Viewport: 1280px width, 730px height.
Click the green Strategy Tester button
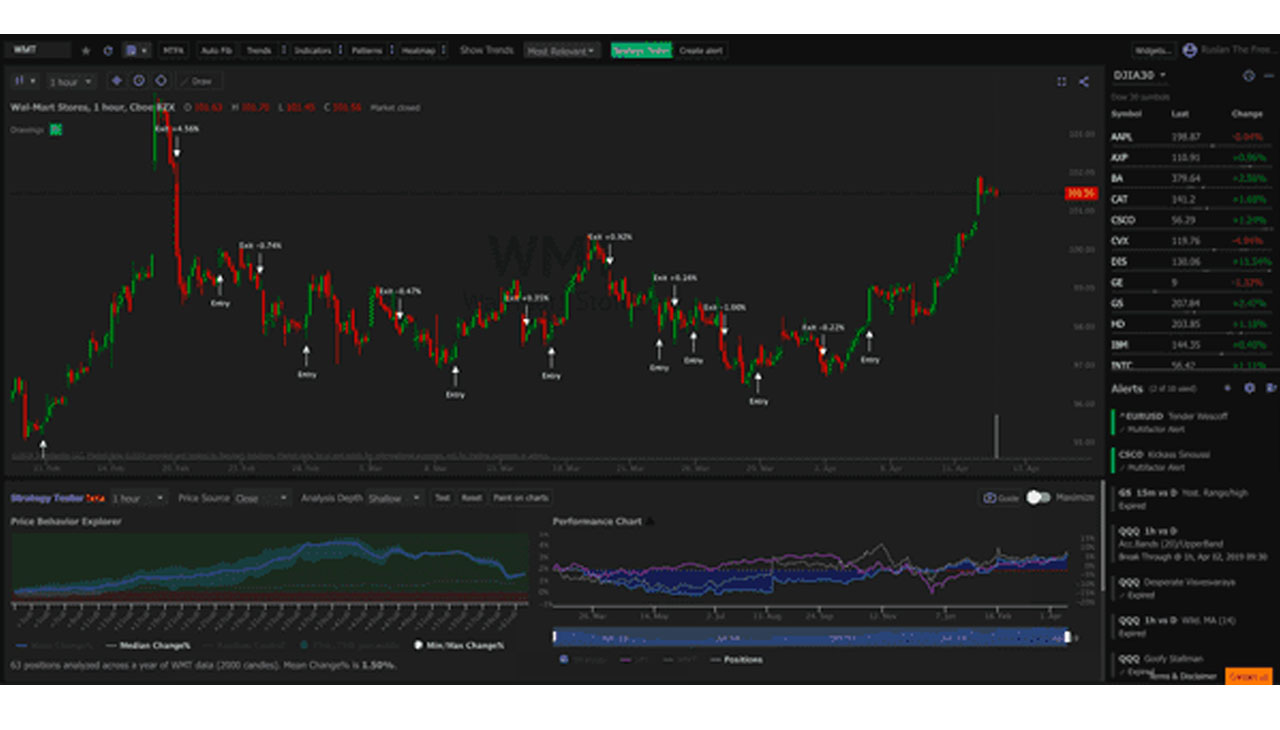tap(641, 50)
